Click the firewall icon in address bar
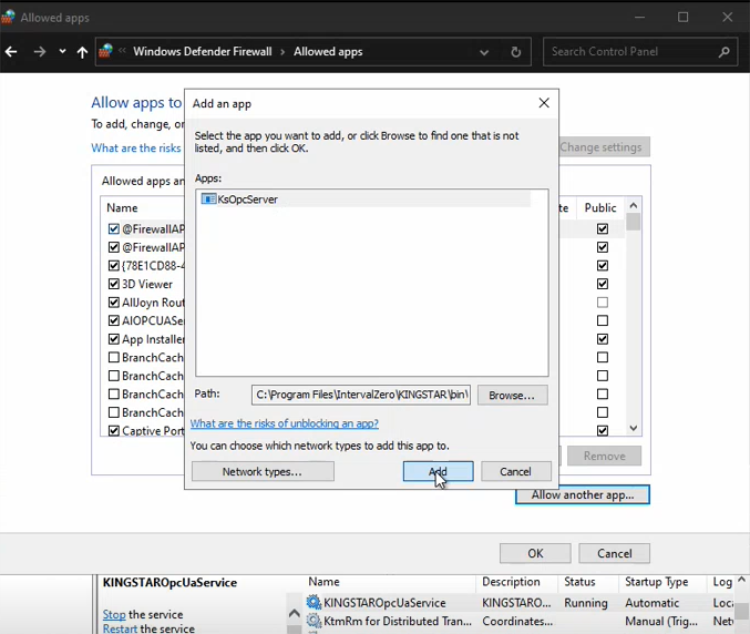Screen dimensions: 750x634 pyautogui.click(x=105, y=51)
